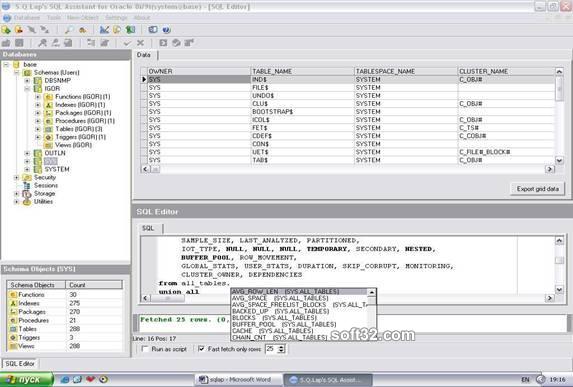Click the icon next to Indexes (IGOR)
The width and height of the screenshot is (573, 387).
(x=49, y=105)
